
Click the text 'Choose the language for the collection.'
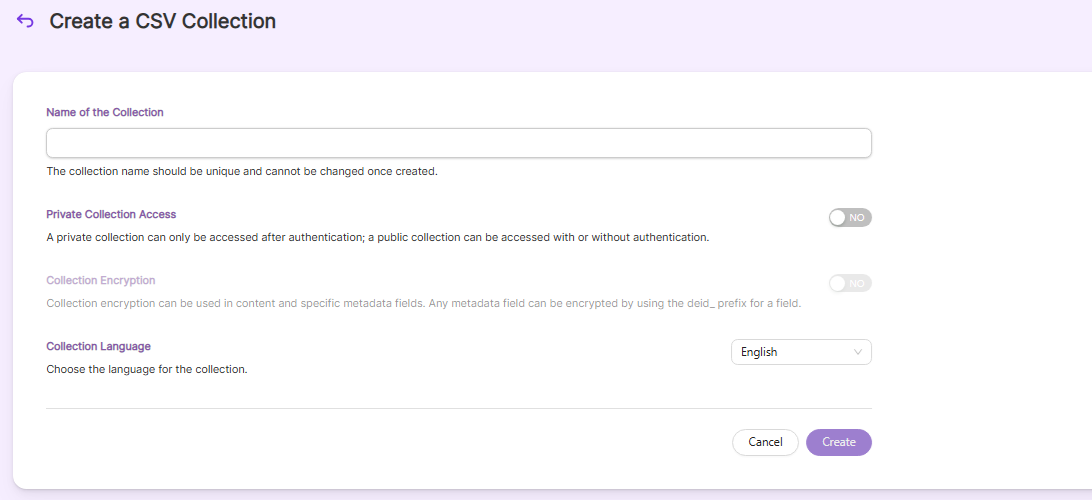click(147, 369)
